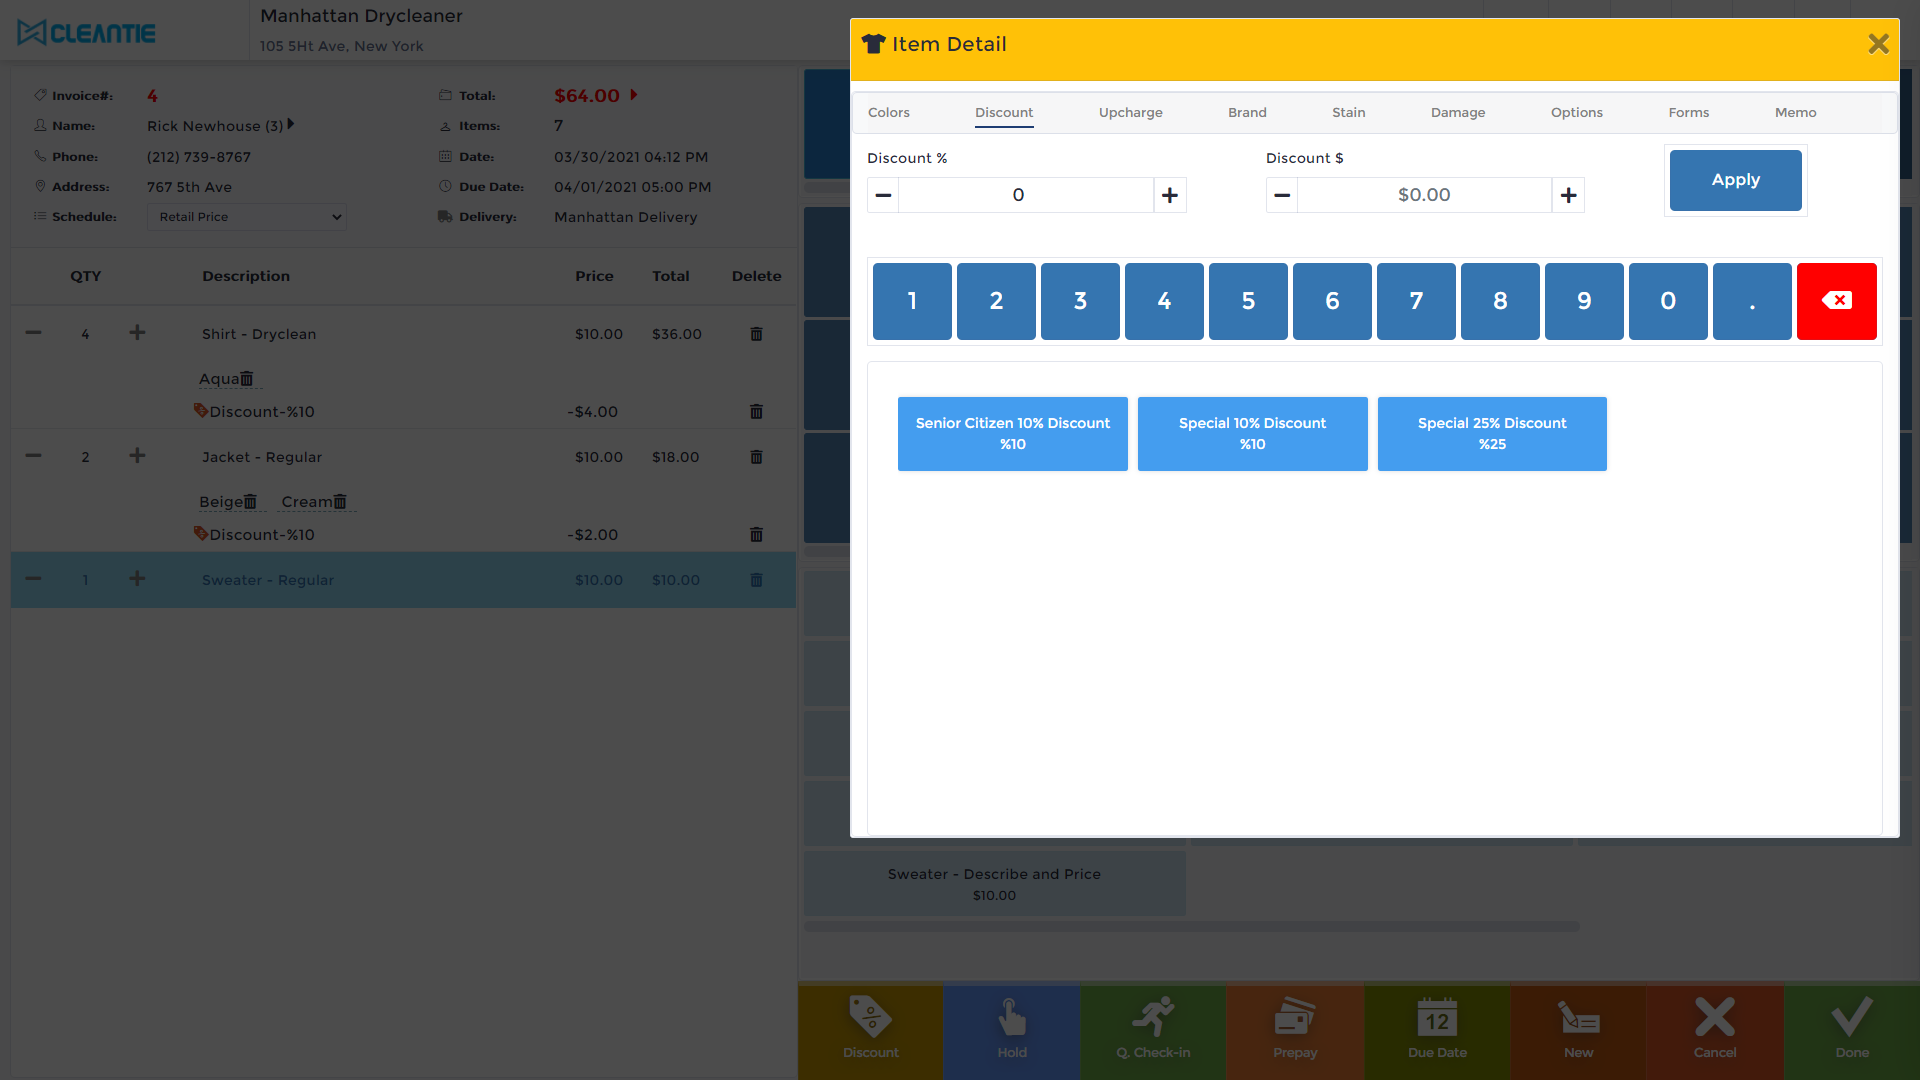Open the Brand tab
This screenshot has width=1920, height=1080.
pos(1247,113)
